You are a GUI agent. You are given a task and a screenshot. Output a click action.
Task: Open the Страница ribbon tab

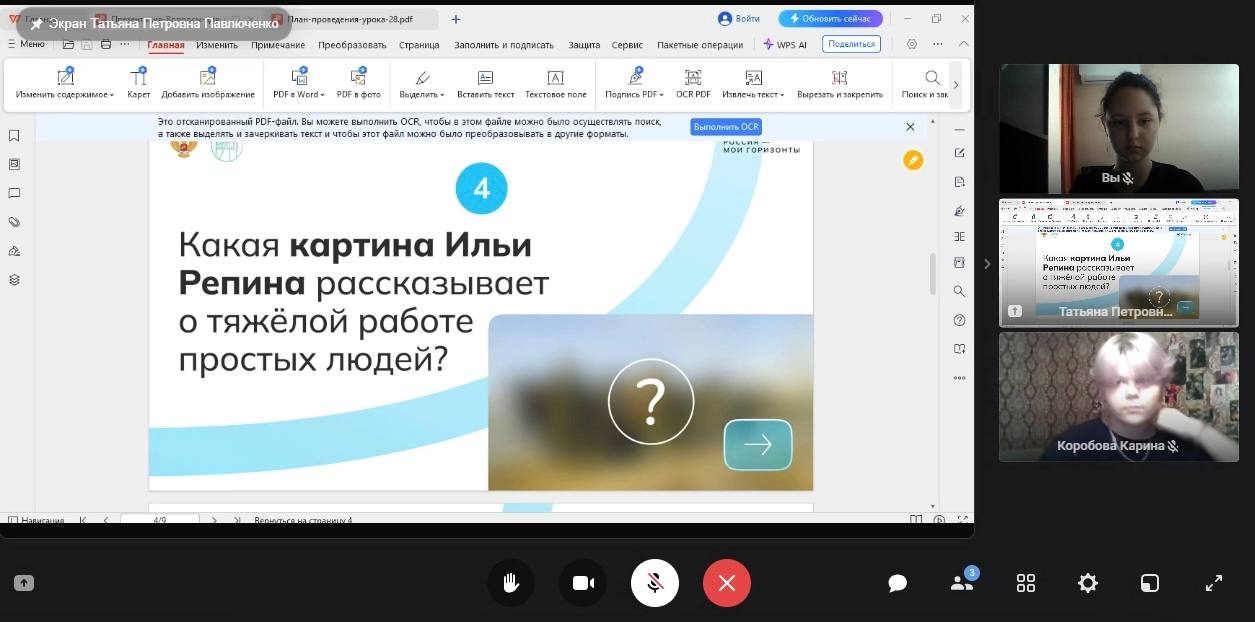(x=419, y=45)
